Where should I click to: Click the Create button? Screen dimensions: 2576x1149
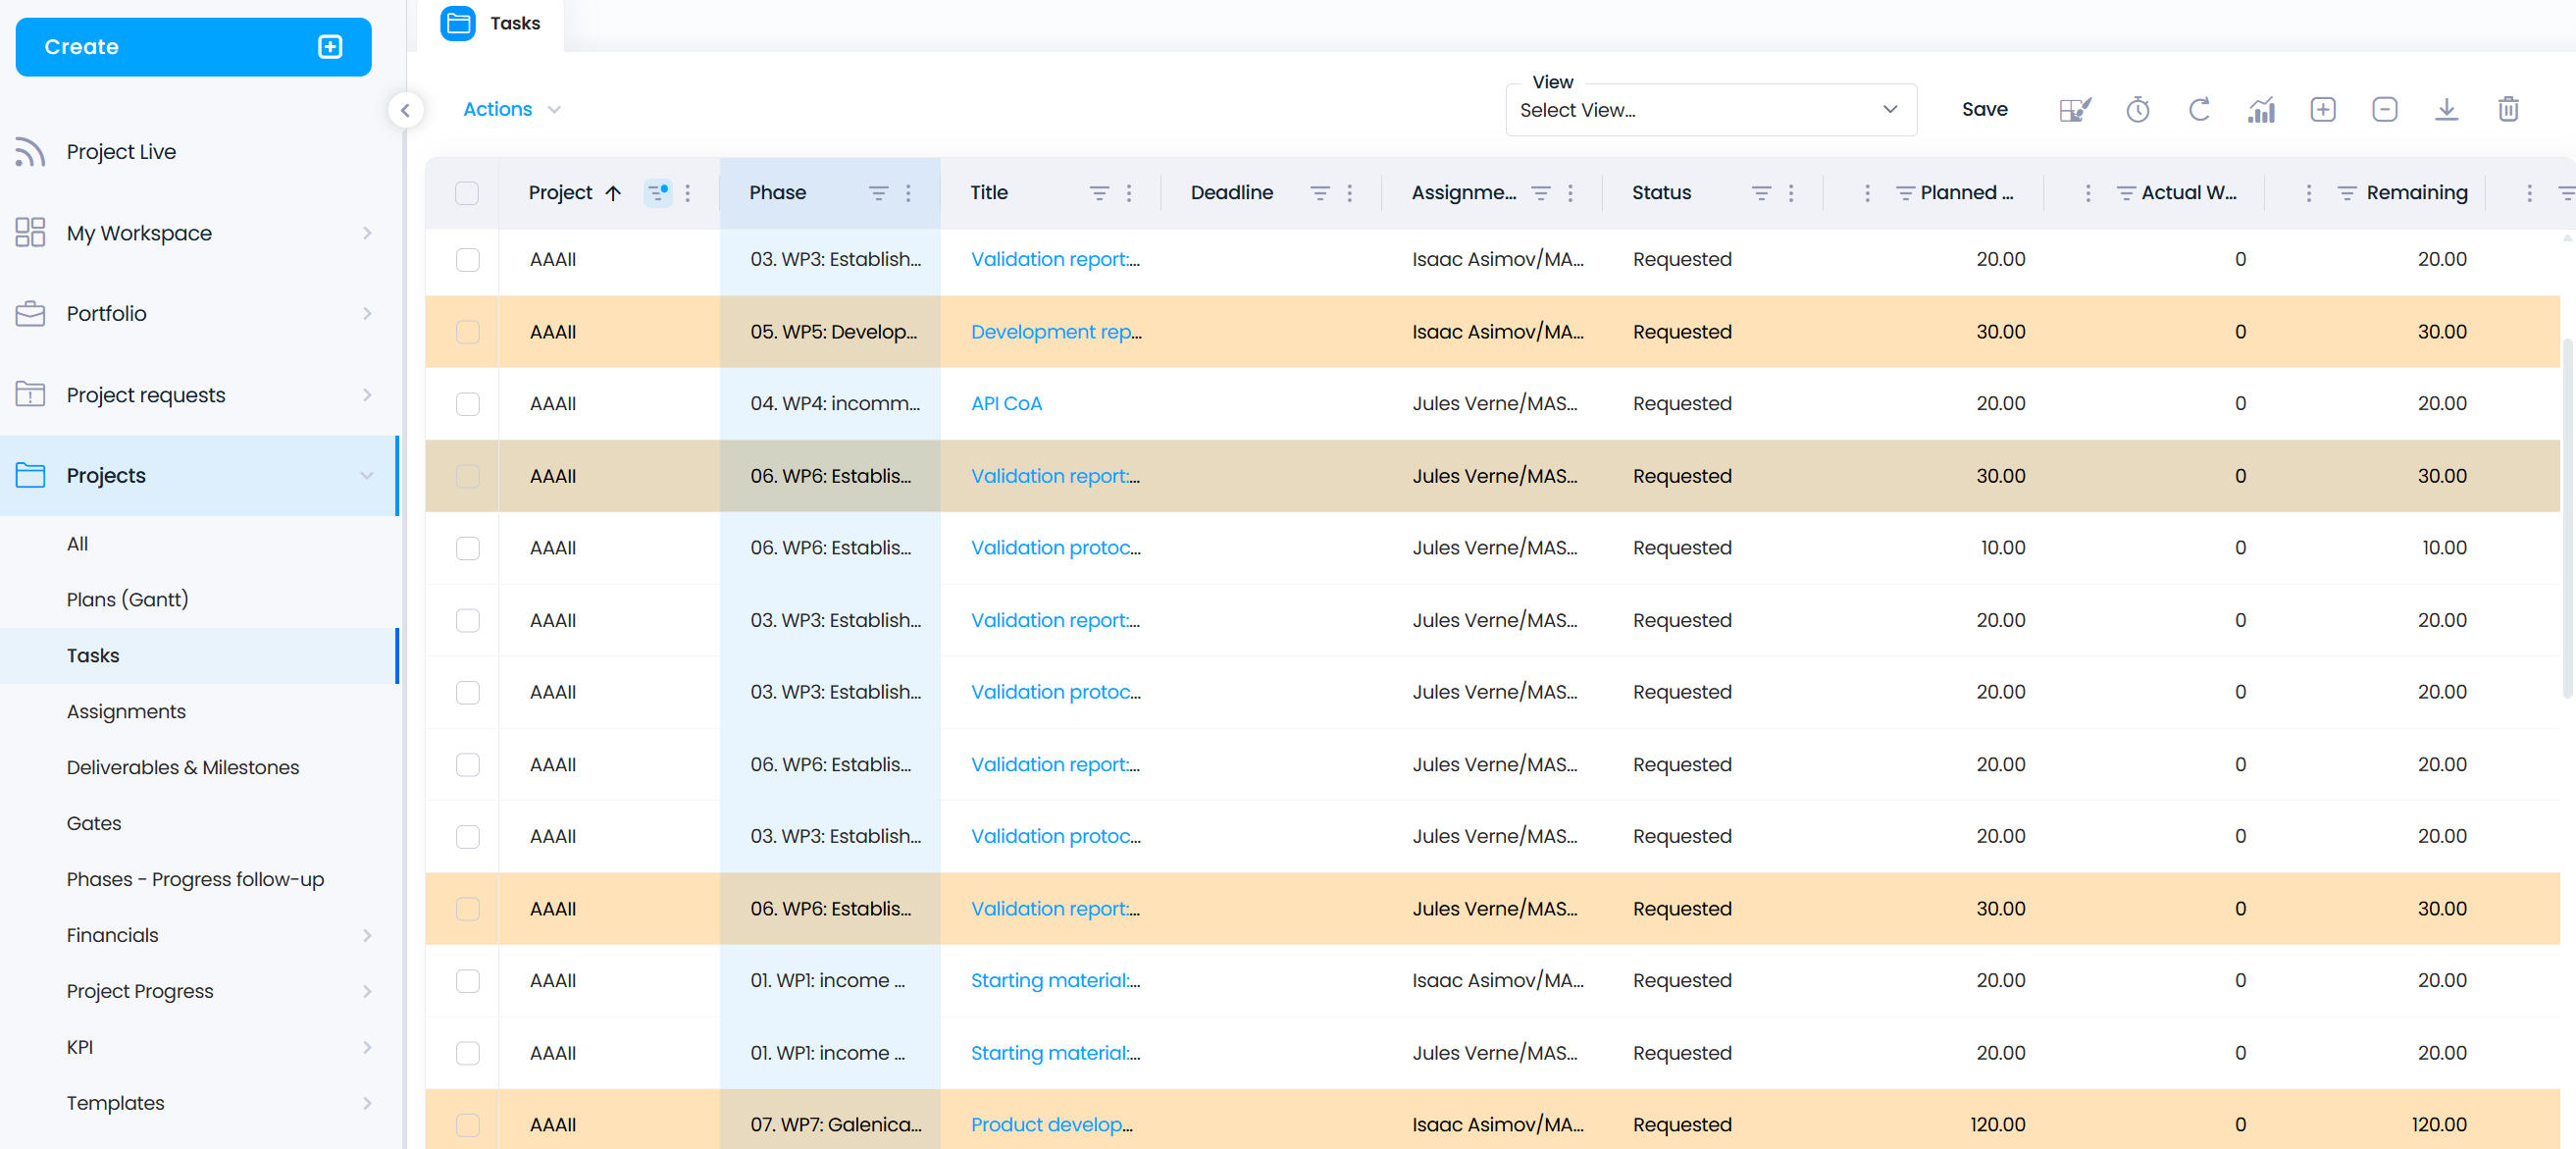(x=193, y=47)
